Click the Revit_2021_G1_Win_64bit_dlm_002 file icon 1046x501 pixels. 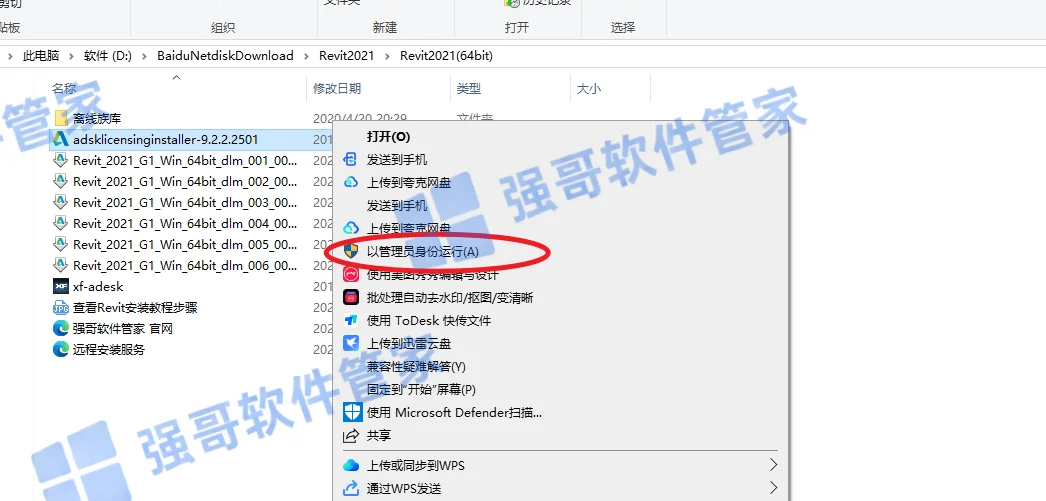coord(61,181)
